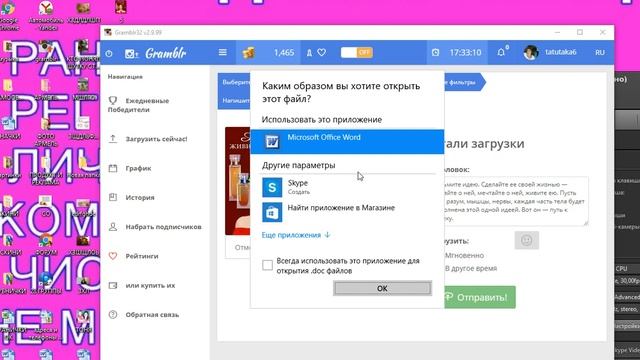640x360 pixels.
Task: Click the question mark feedback icon
Action: tap(113, 315)
